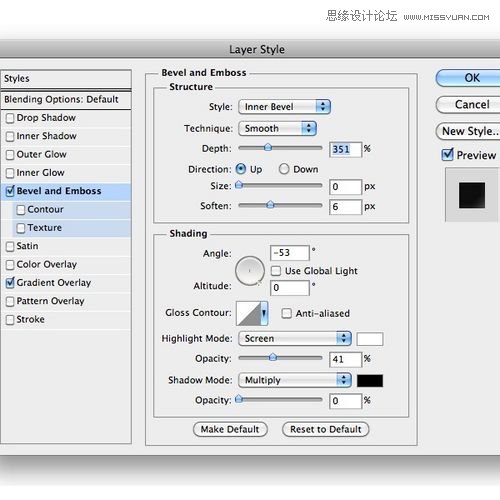Select the Up direction radio button
Image resolution: width=500 pixels, height=500 pixels.
coord(241,169)
